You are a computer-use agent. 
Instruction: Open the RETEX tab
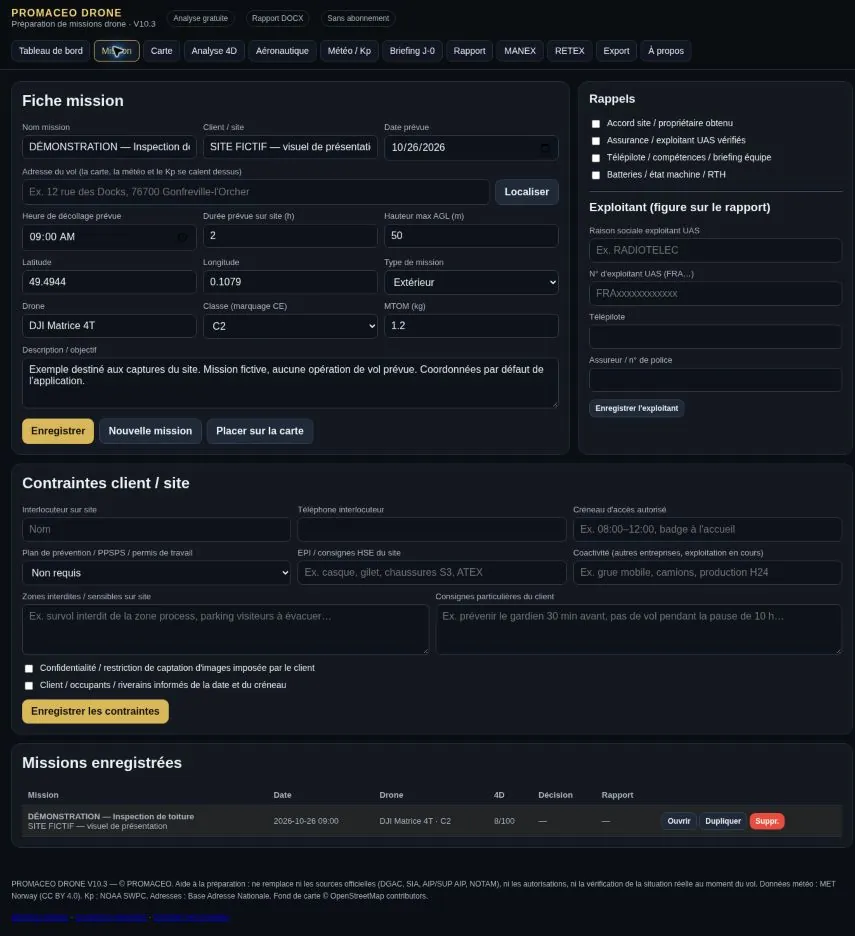(x=570, y=51)
